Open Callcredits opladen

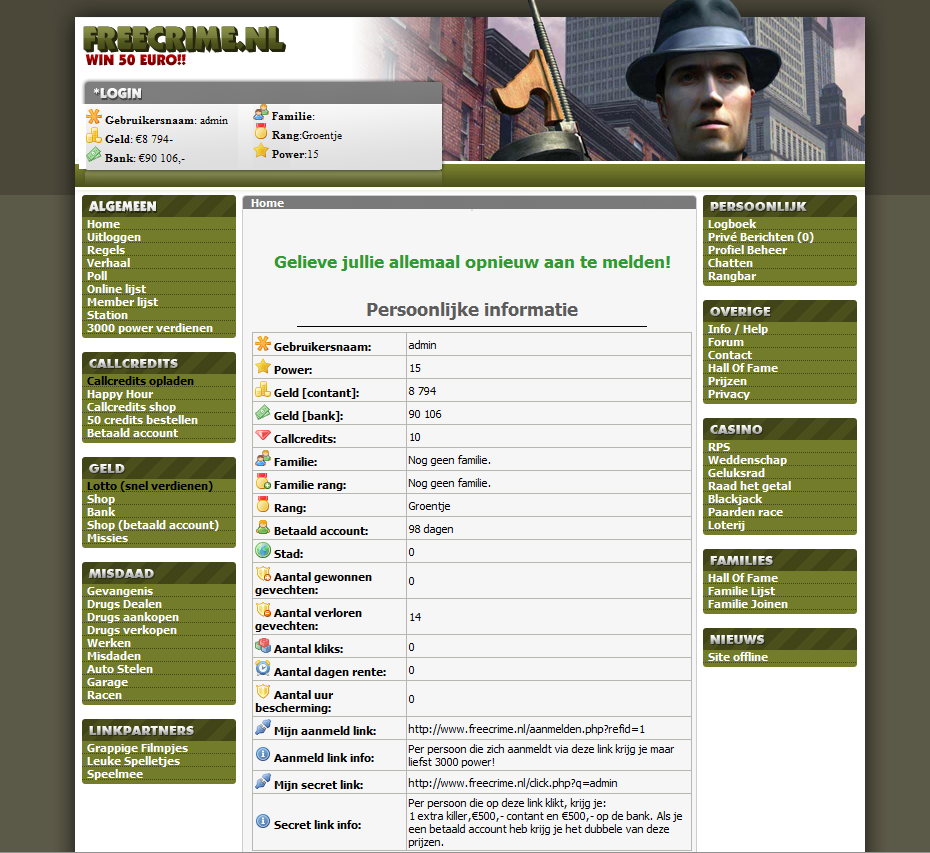[140, 381]
